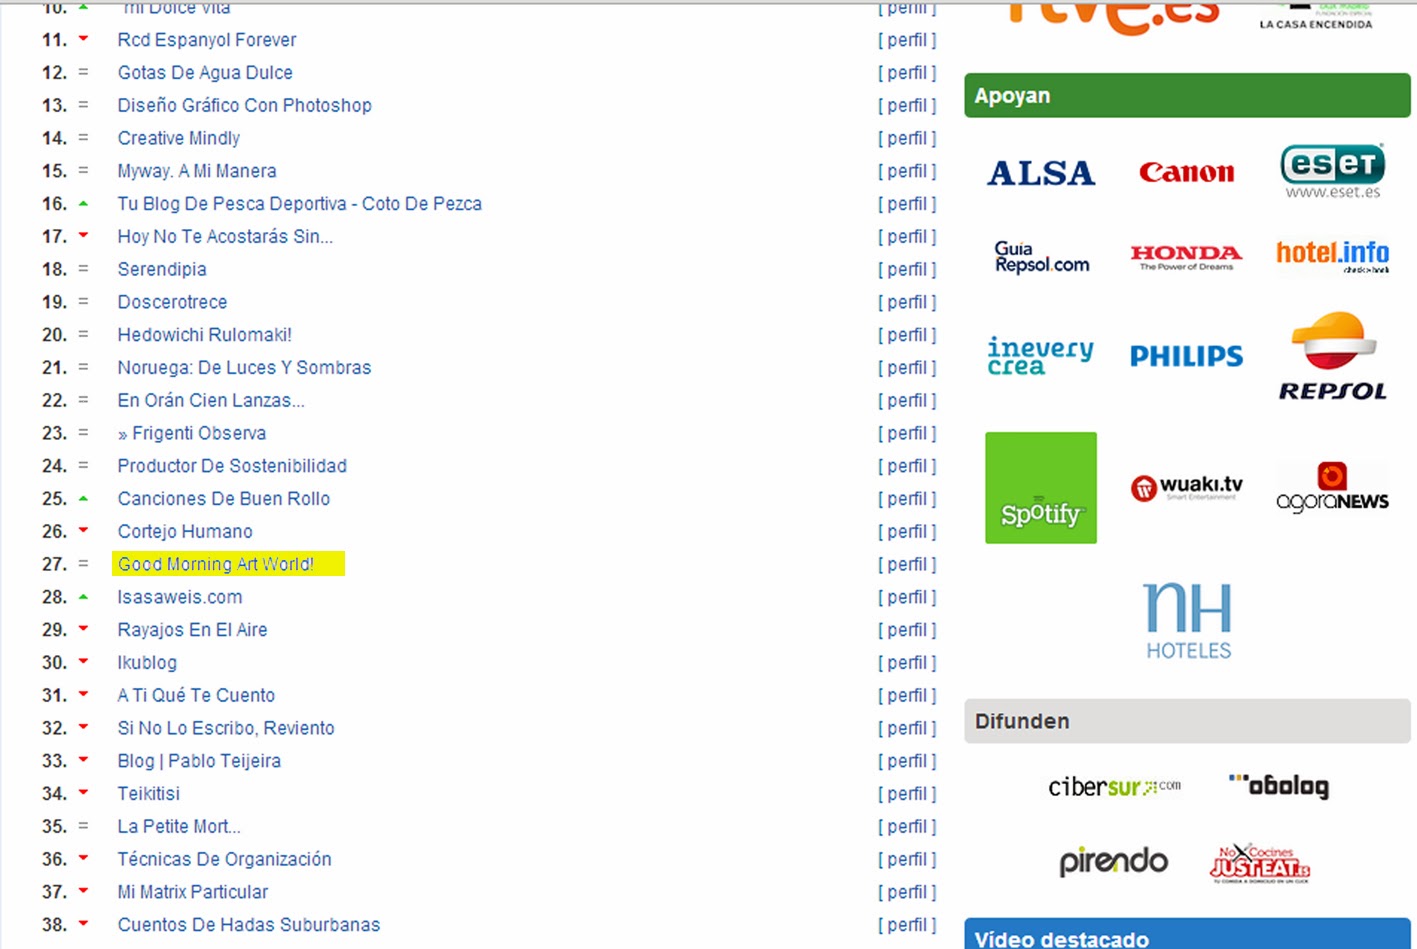Open Productor De Sostenibilidad link
1417x949 pixels.
point(232,466)
